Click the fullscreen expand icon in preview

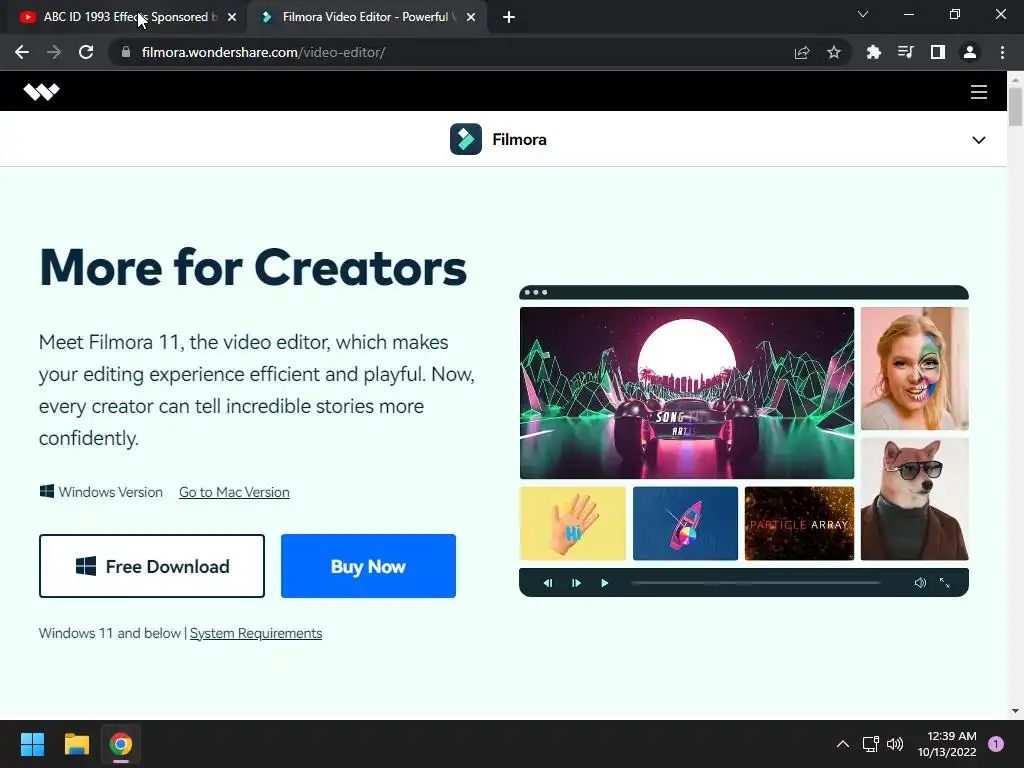click(944, 583)
